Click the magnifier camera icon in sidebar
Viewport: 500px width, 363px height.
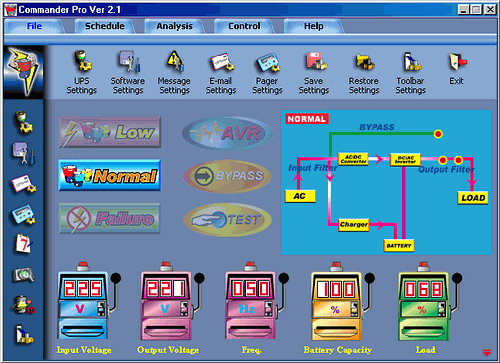[23, 275]
